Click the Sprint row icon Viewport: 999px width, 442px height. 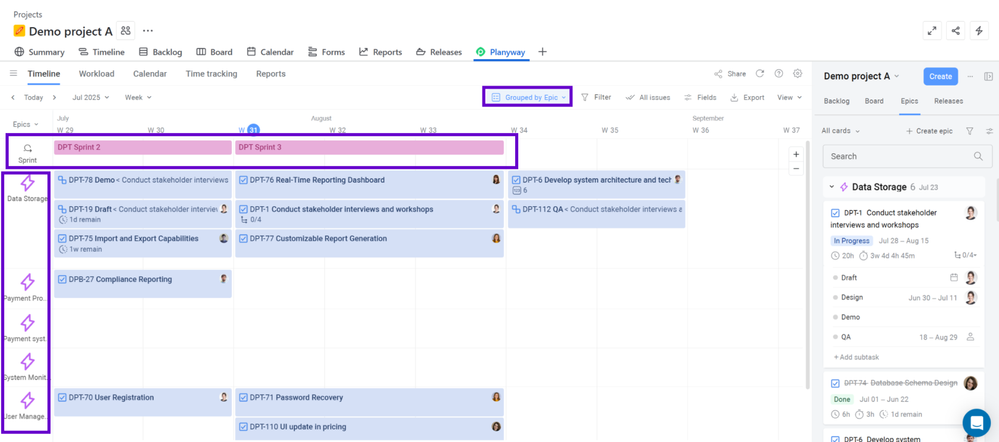(27, 148)
